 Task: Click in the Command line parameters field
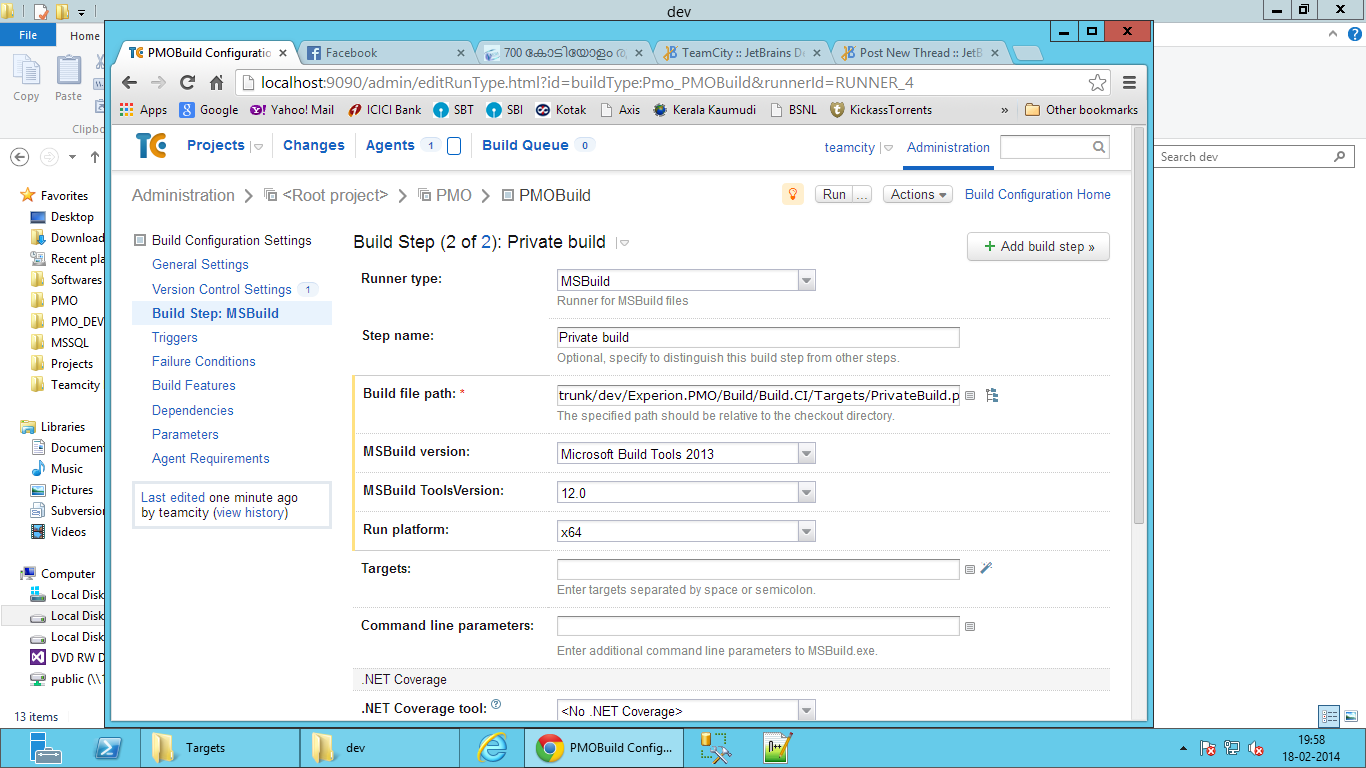coord(758,626)
